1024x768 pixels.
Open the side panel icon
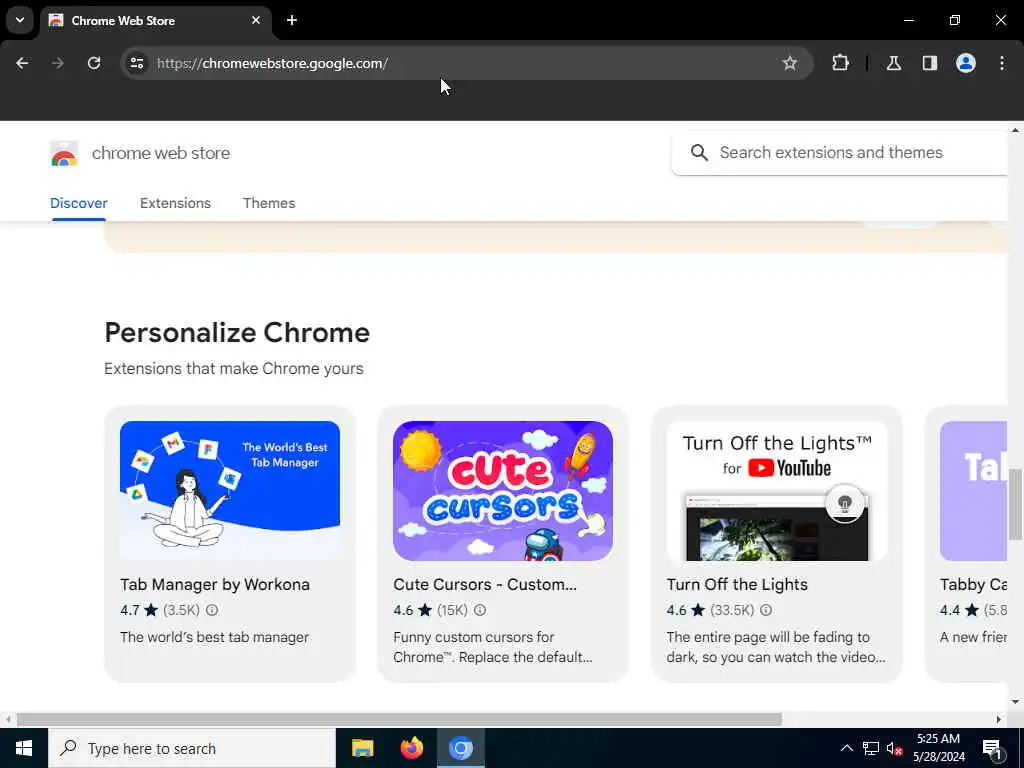(x=929, y=63)
